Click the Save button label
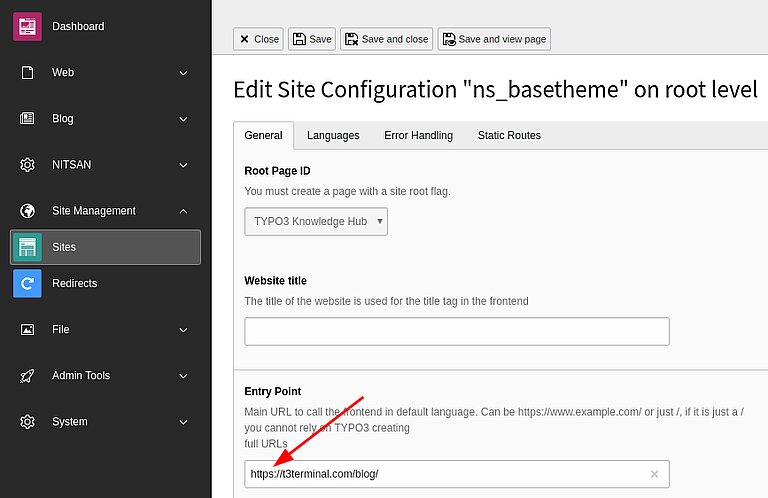Image resolution: width=768 pixels, height=498 pixels. tap(320, 39)
